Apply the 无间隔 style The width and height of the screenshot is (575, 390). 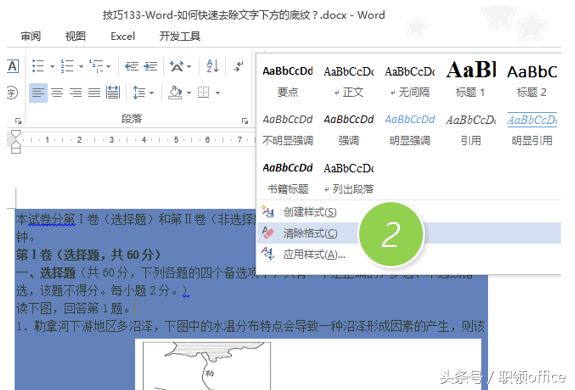click(x=410, y=81)
